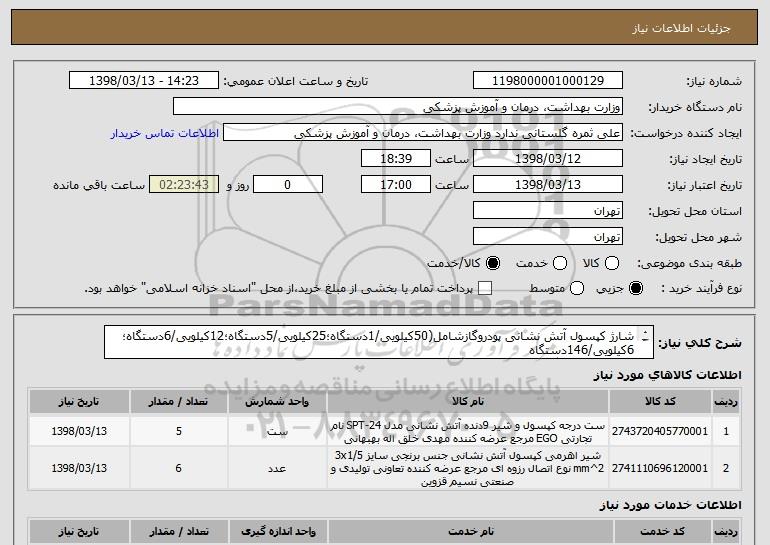Click quantity 5 in row one

pos(178,431)
